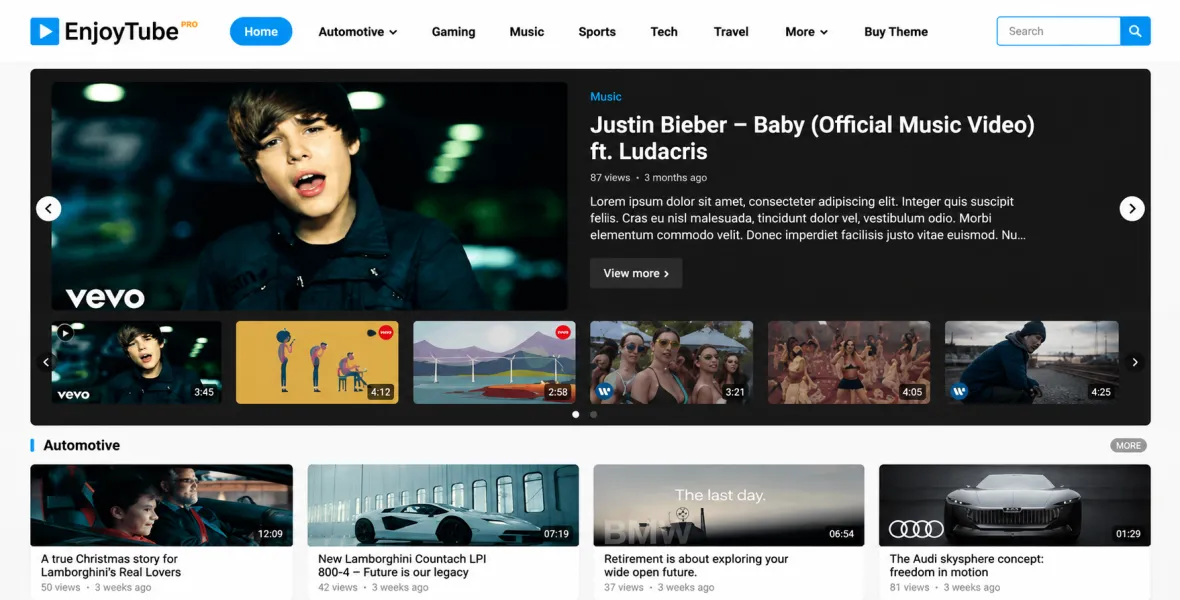The image size is (1180, 600).
Task: Click the Automotive section heading
Action: click(x=81, y=445)
